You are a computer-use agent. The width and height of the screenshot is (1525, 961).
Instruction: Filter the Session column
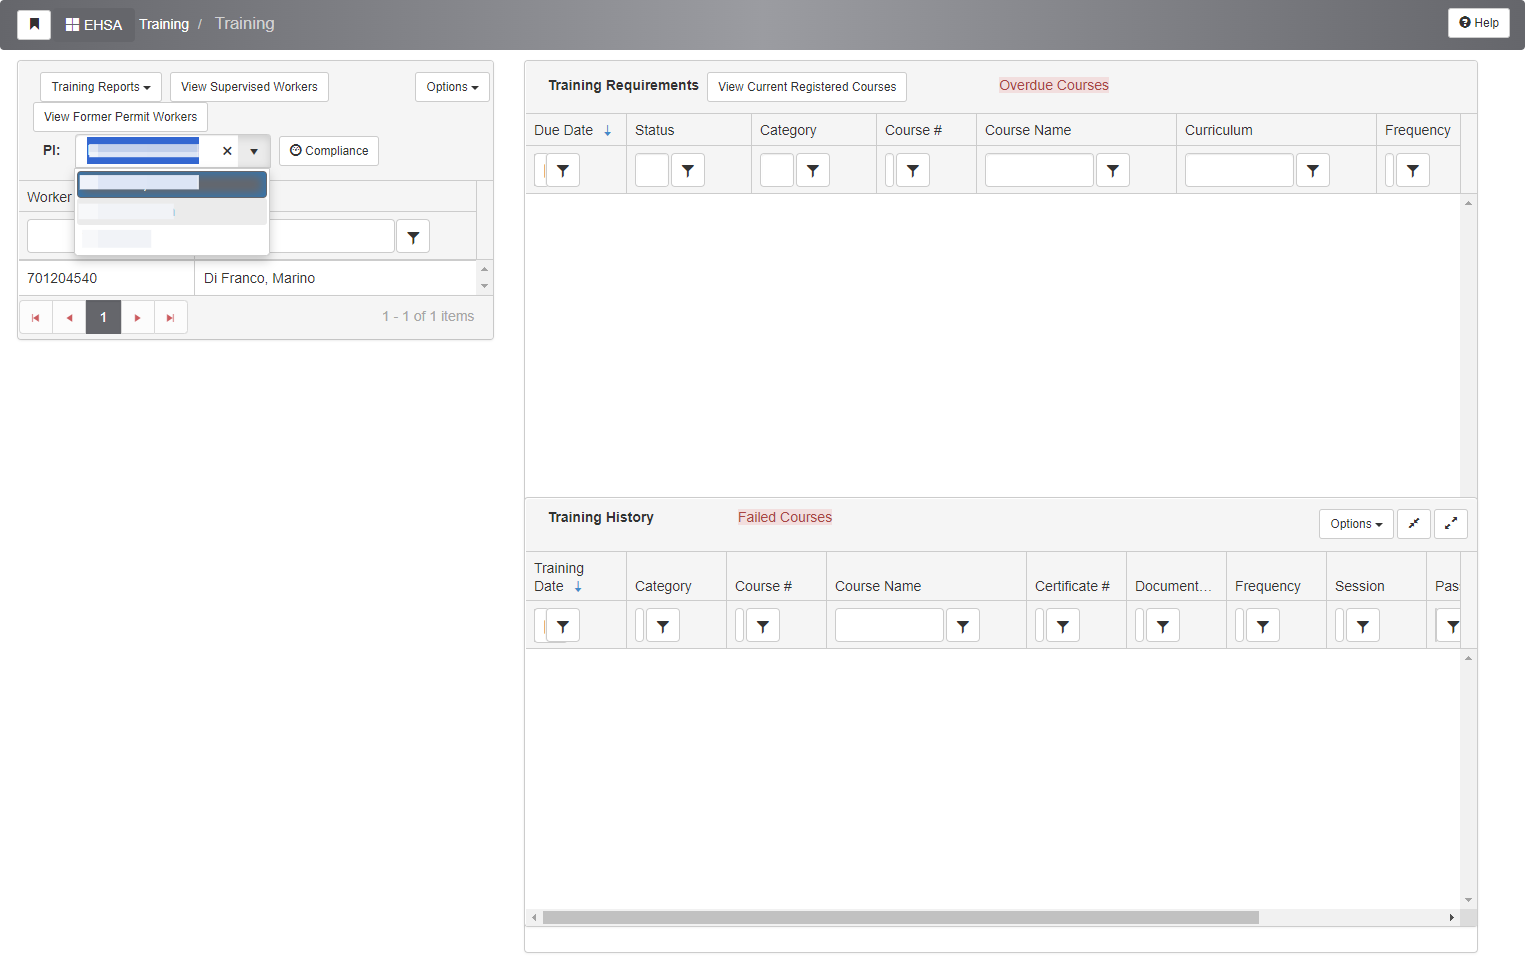pos(1363,626)
